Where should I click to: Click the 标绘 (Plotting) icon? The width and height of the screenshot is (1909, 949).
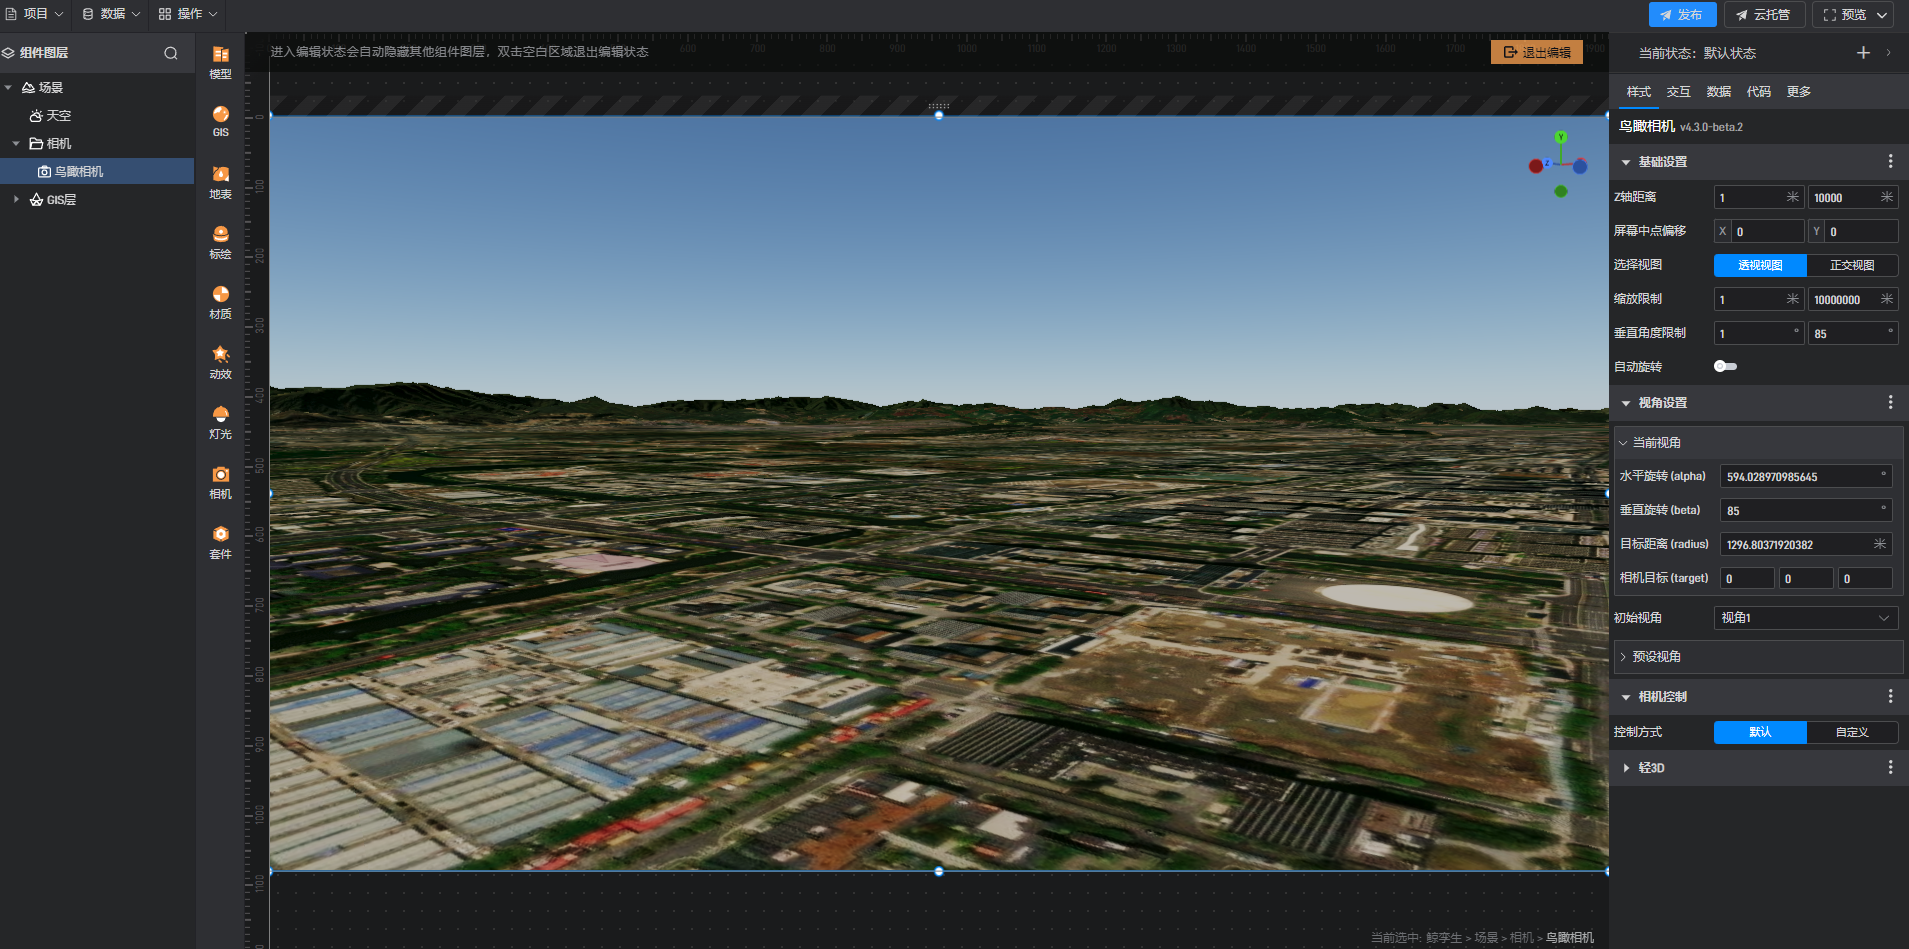click(x=221, y=241)
